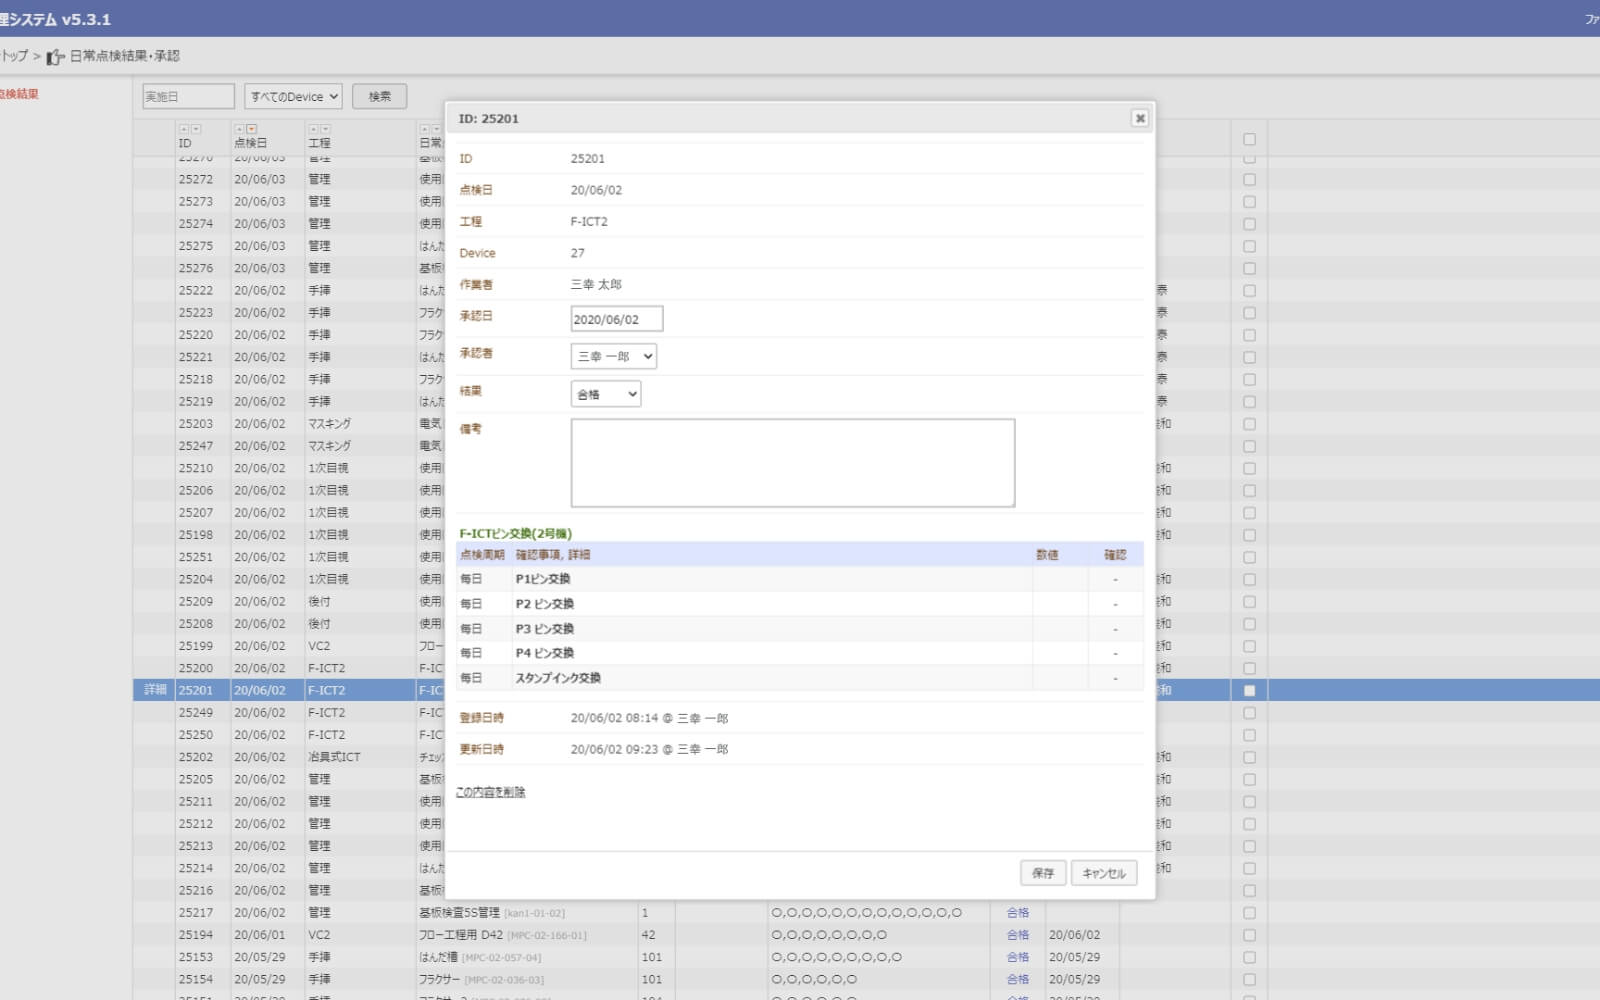Go to トップ in breadcrumb
1600x1000 pixels.
pos(14,56)
